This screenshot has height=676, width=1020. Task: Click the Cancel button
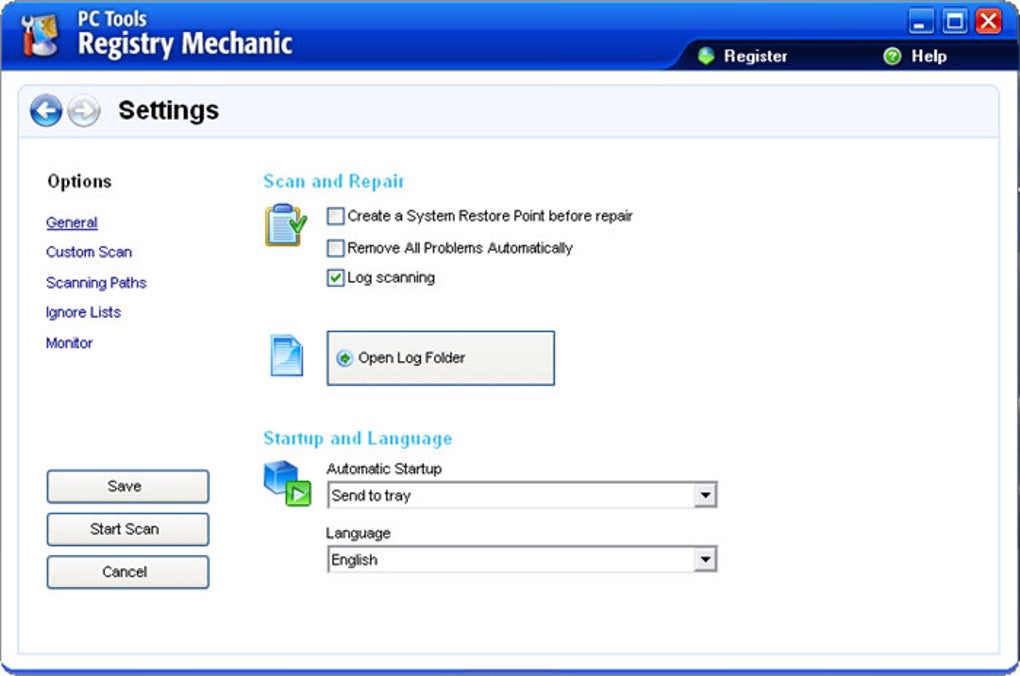tap(128, 573)
